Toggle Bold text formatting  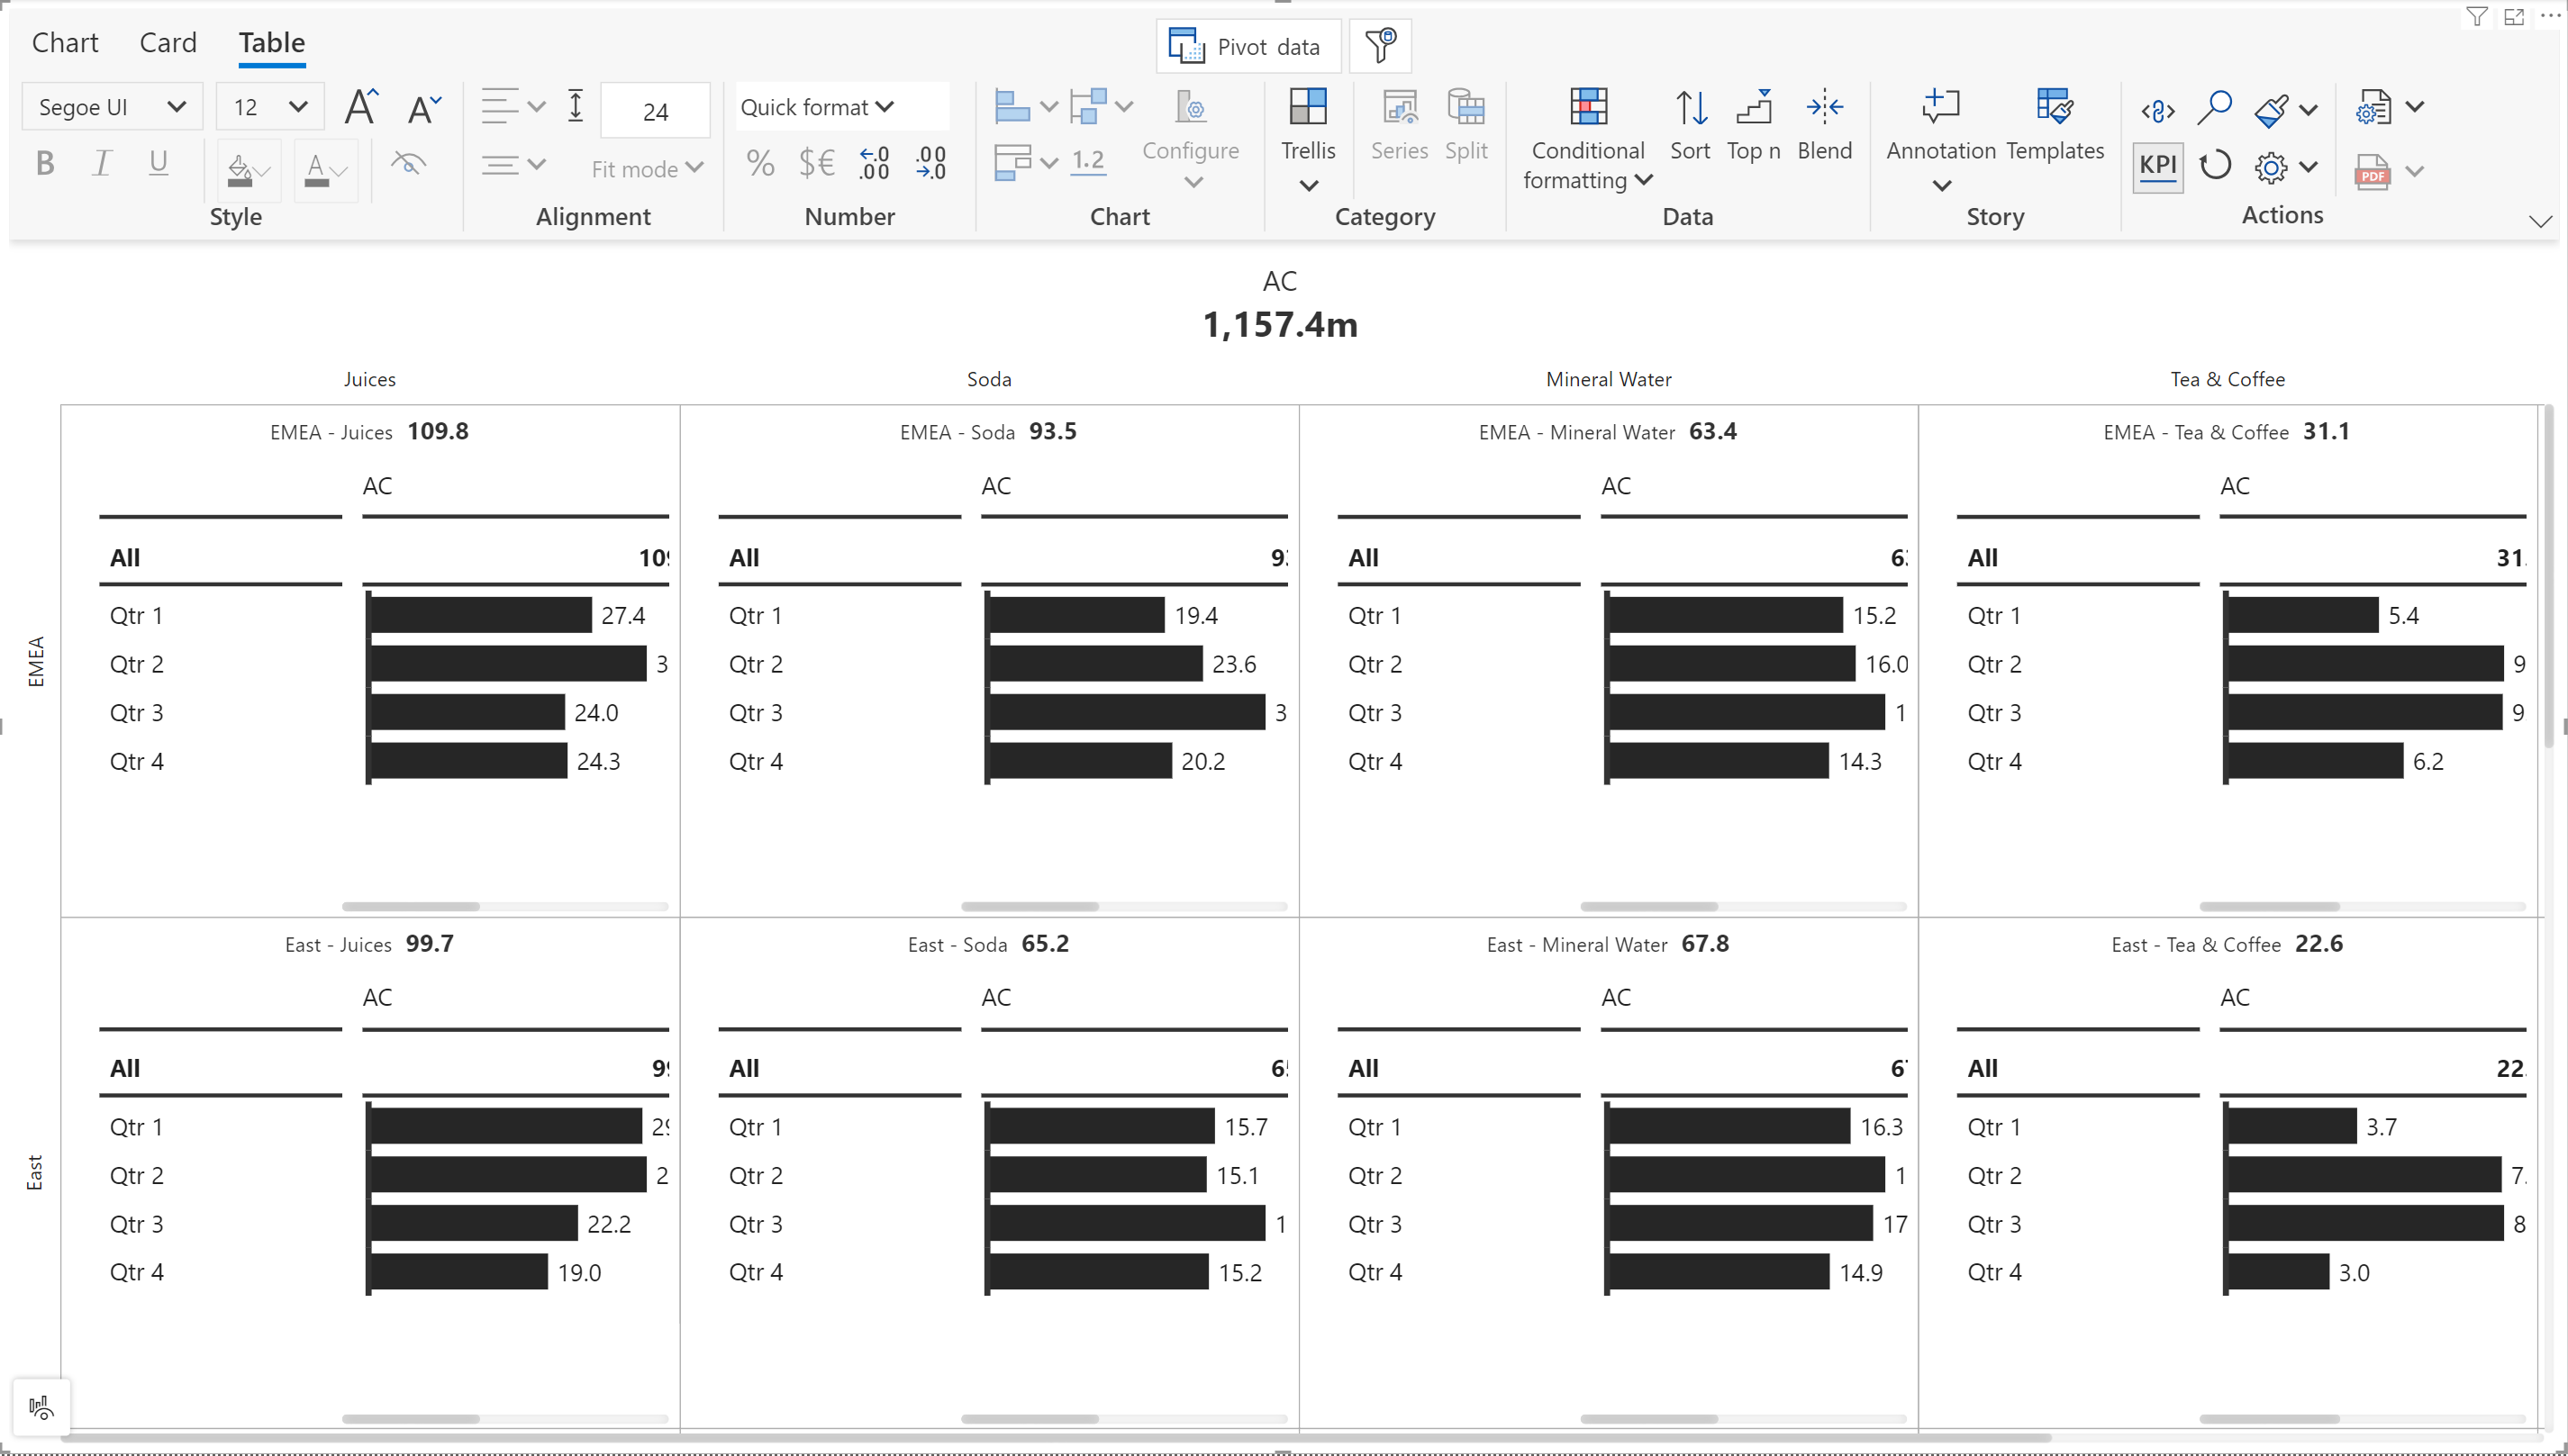45,163
